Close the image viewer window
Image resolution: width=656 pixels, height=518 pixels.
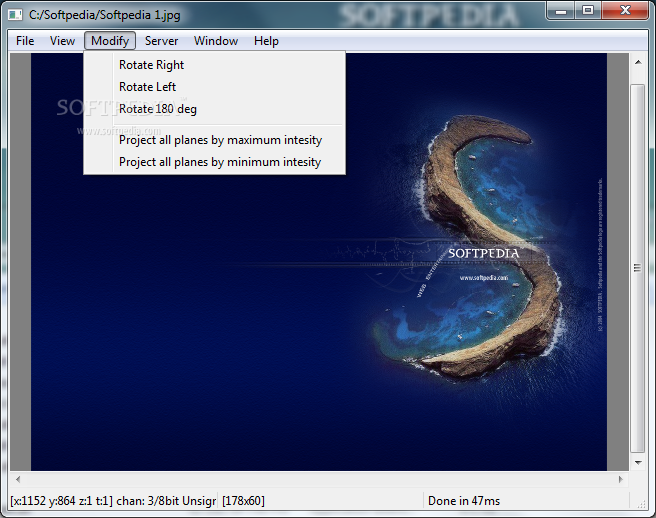(625, 11)
